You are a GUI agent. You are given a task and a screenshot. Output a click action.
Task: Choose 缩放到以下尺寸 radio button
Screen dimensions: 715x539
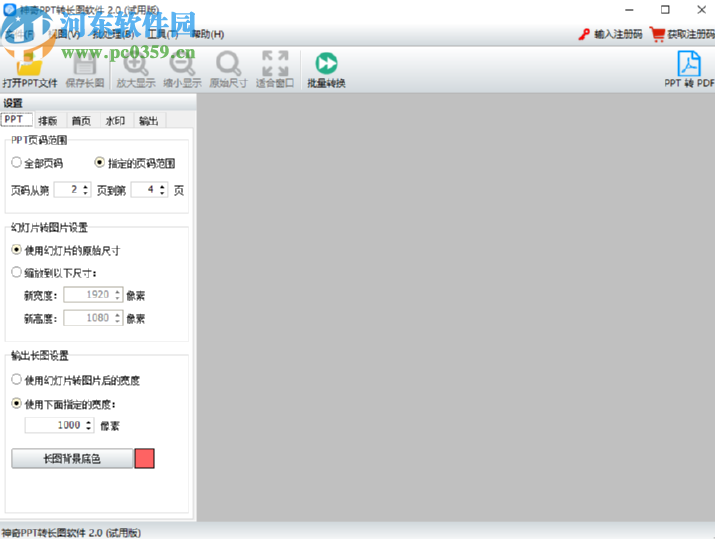[x=16, y=272]
